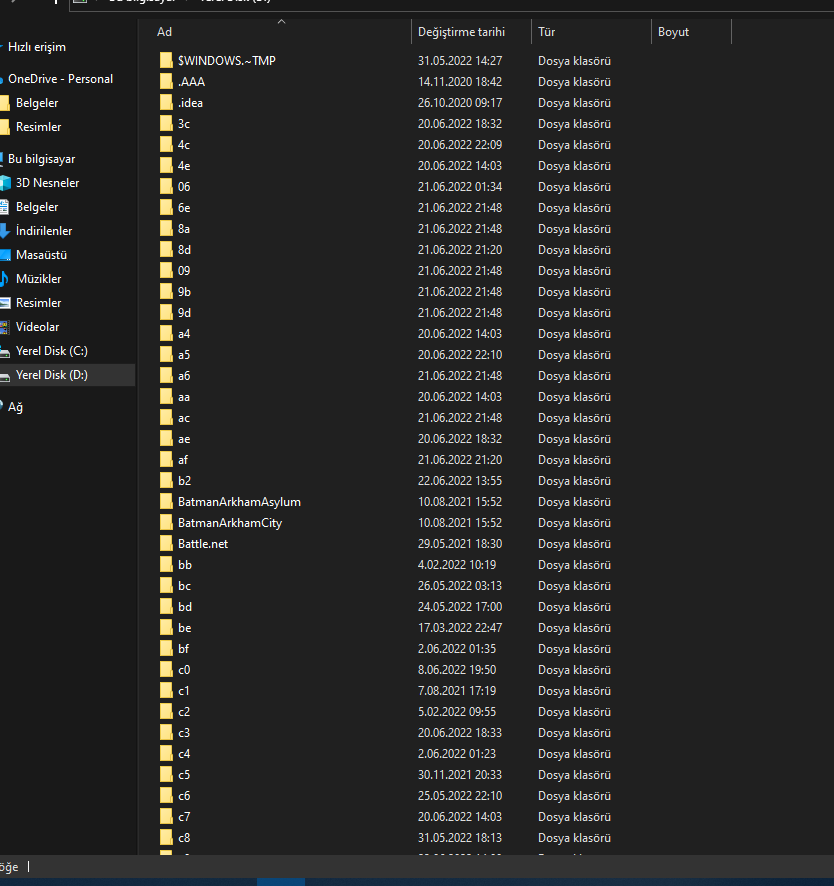Sort by the Ad column header

point(164,32)
